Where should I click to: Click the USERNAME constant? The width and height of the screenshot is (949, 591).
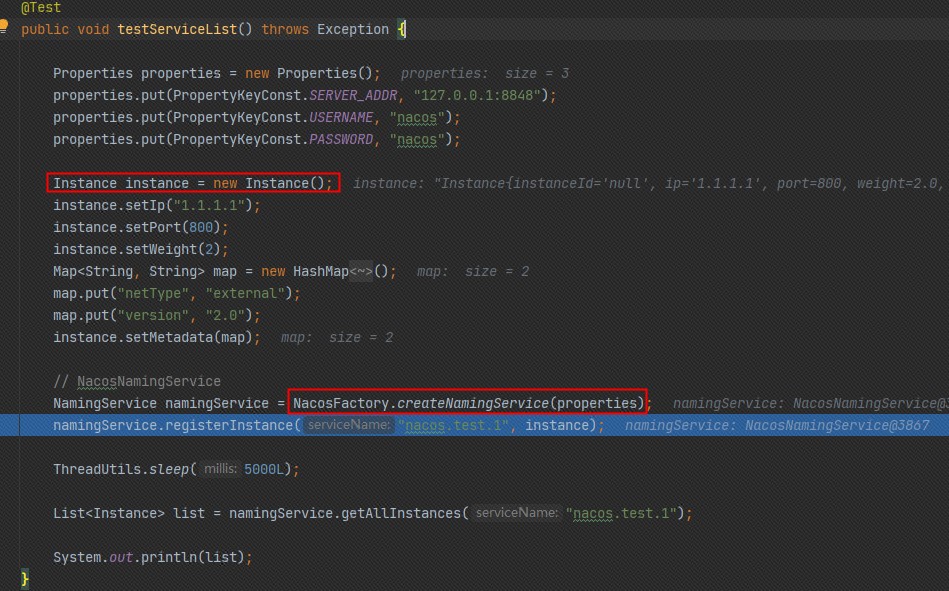pyautogui.click(x=341, y=117)
